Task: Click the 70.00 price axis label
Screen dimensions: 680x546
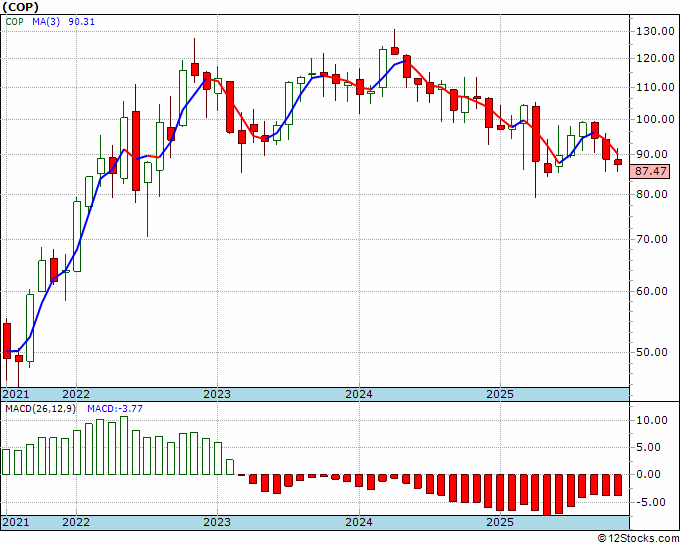Action: (652, 239)
